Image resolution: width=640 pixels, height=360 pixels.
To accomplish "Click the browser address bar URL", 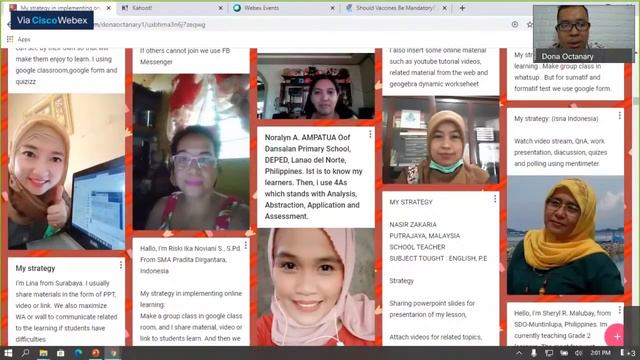I will [x=149, y=24].
